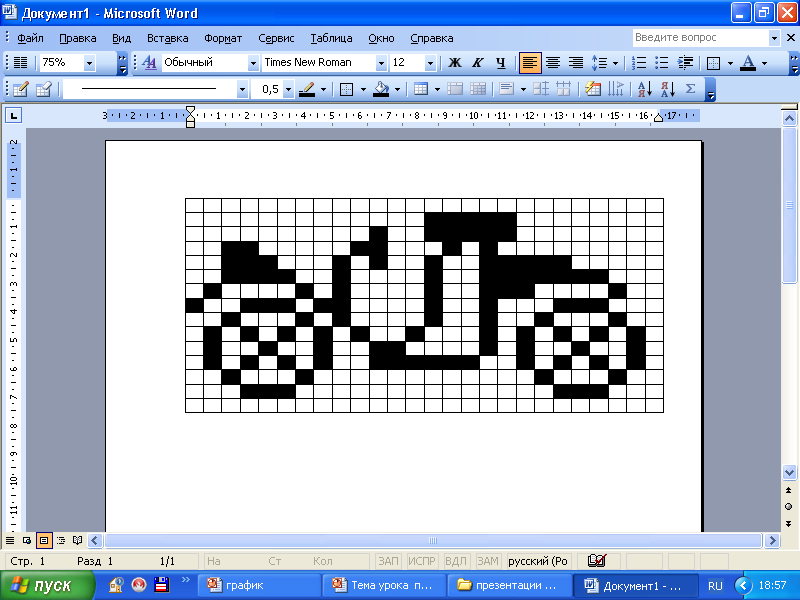Open the Обычный style dropdown

click(x=252, y=63)
